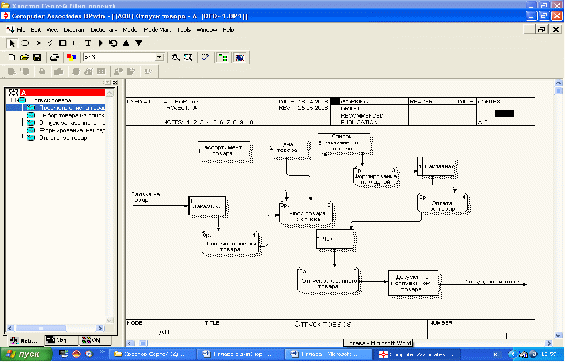565x362 pixels.
Task: Switch to the Objects tab in Model Explorer
Action: 95,340
